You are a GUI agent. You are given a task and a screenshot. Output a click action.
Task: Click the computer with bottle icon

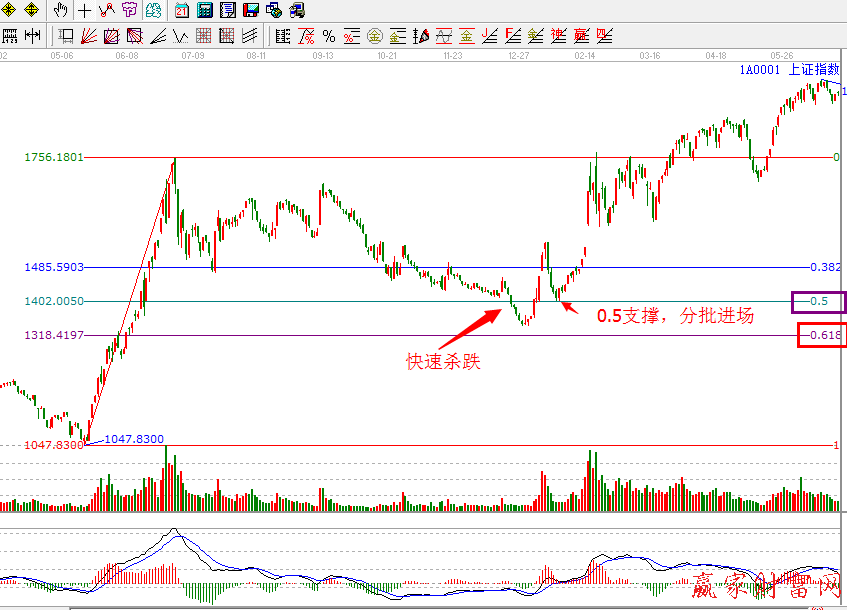[297, 9]
